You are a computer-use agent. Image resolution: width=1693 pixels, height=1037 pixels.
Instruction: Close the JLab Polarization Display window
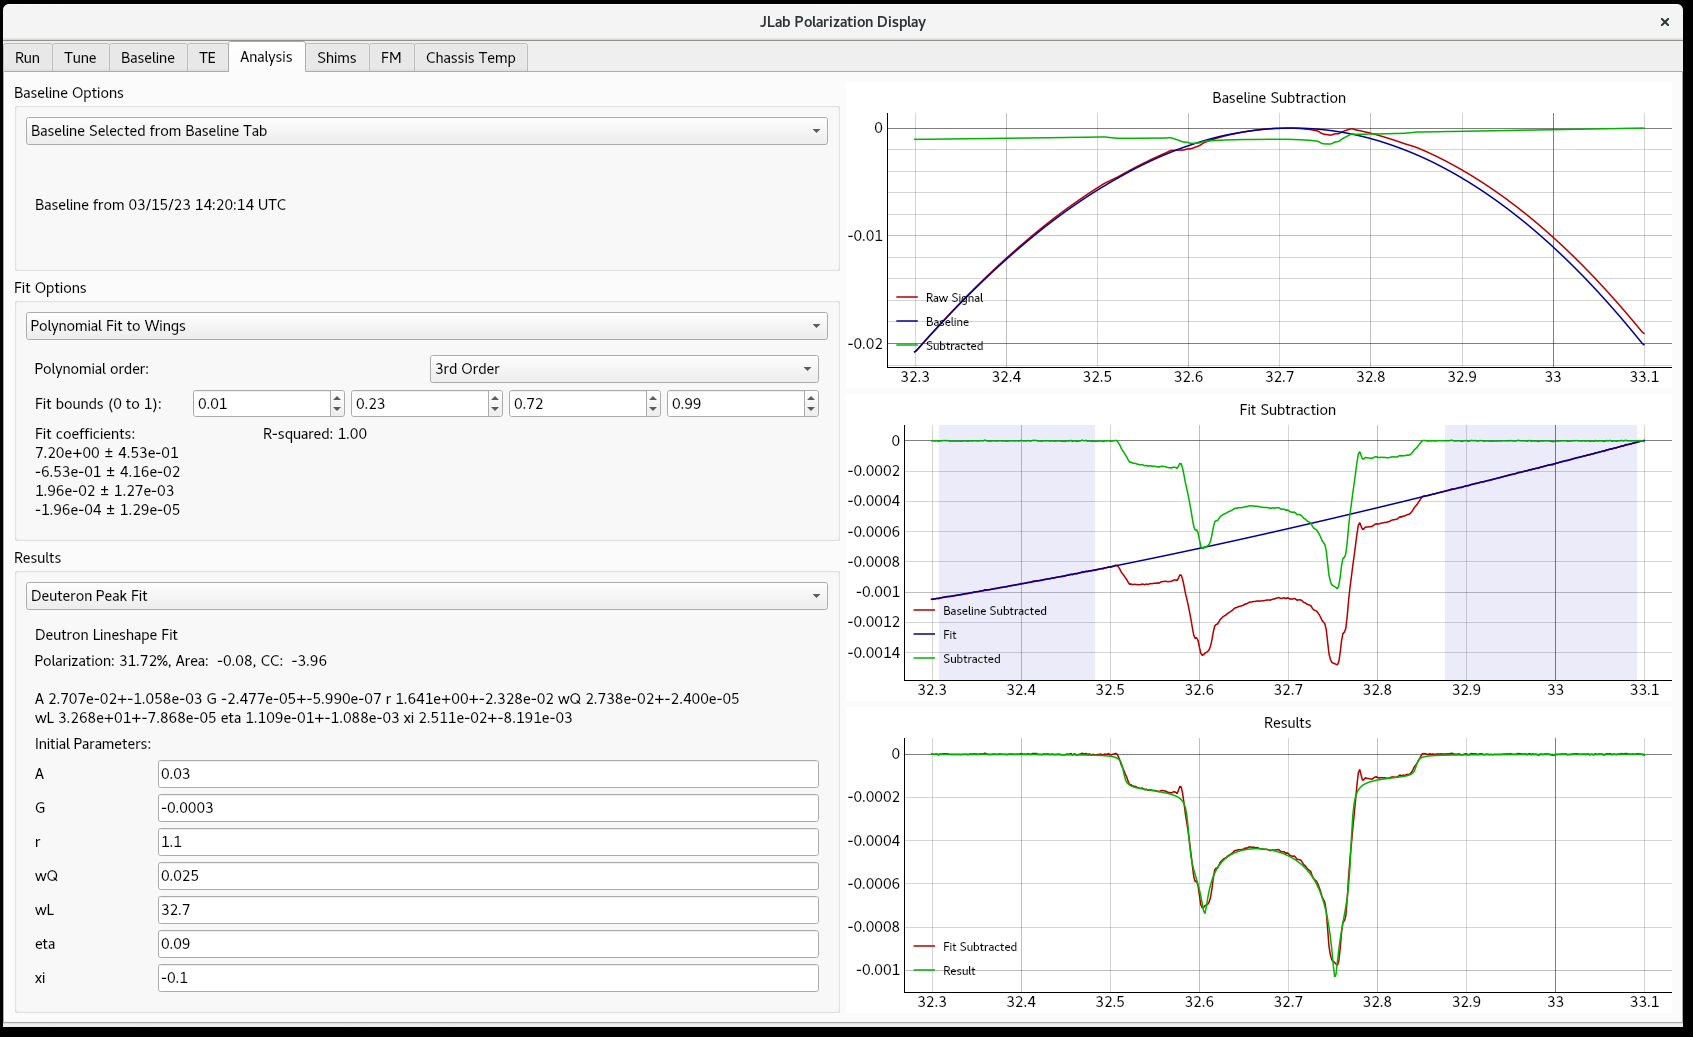[x=1664, y=22]
